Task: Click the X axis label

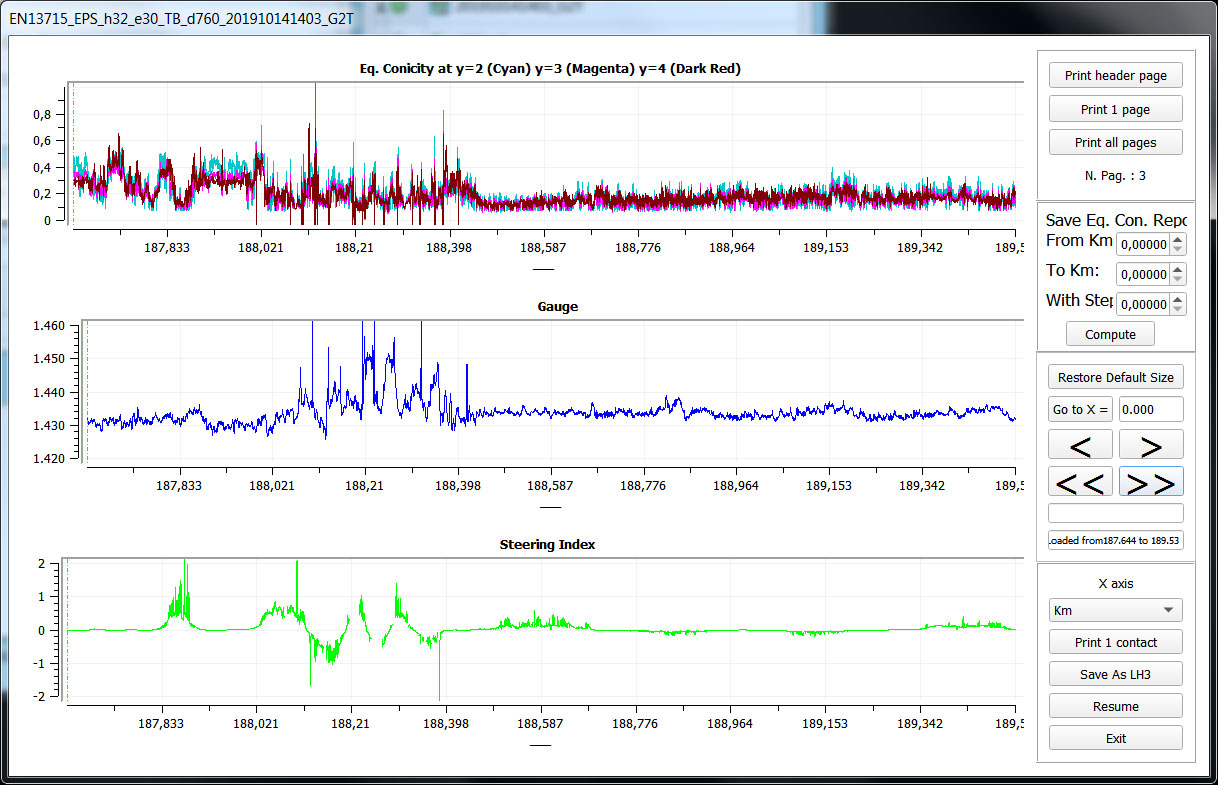Action: 1116,584
